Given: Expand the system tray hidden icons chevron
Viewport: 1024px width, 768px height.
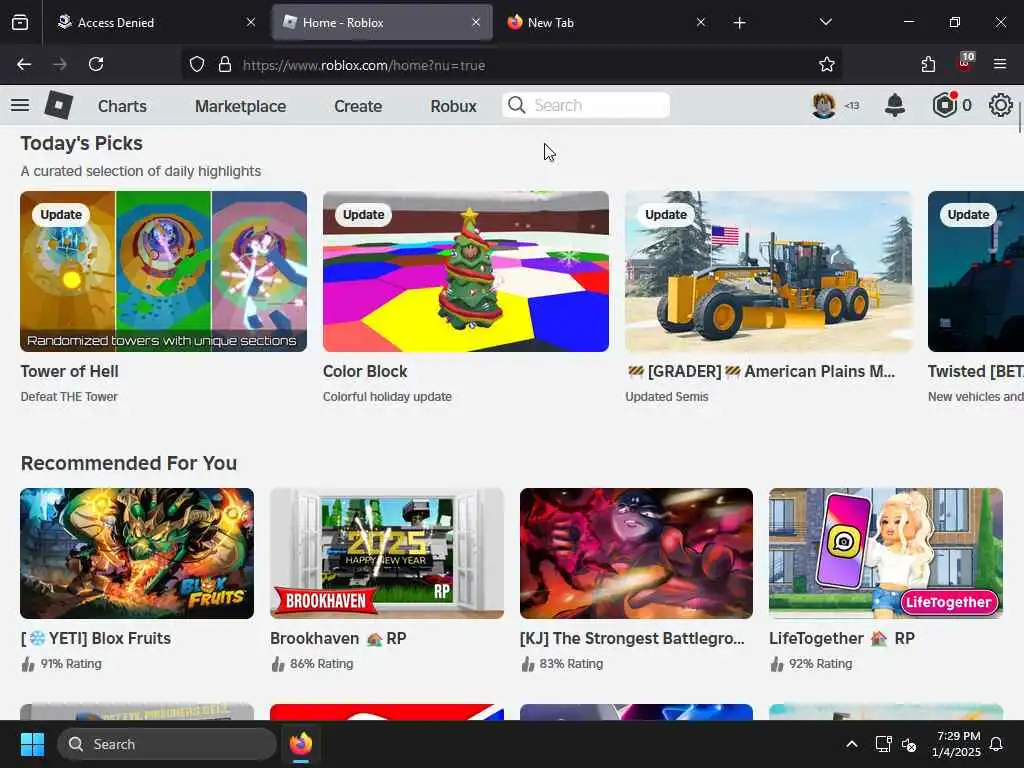Looking at the screenshot, I should click(852, 744).
